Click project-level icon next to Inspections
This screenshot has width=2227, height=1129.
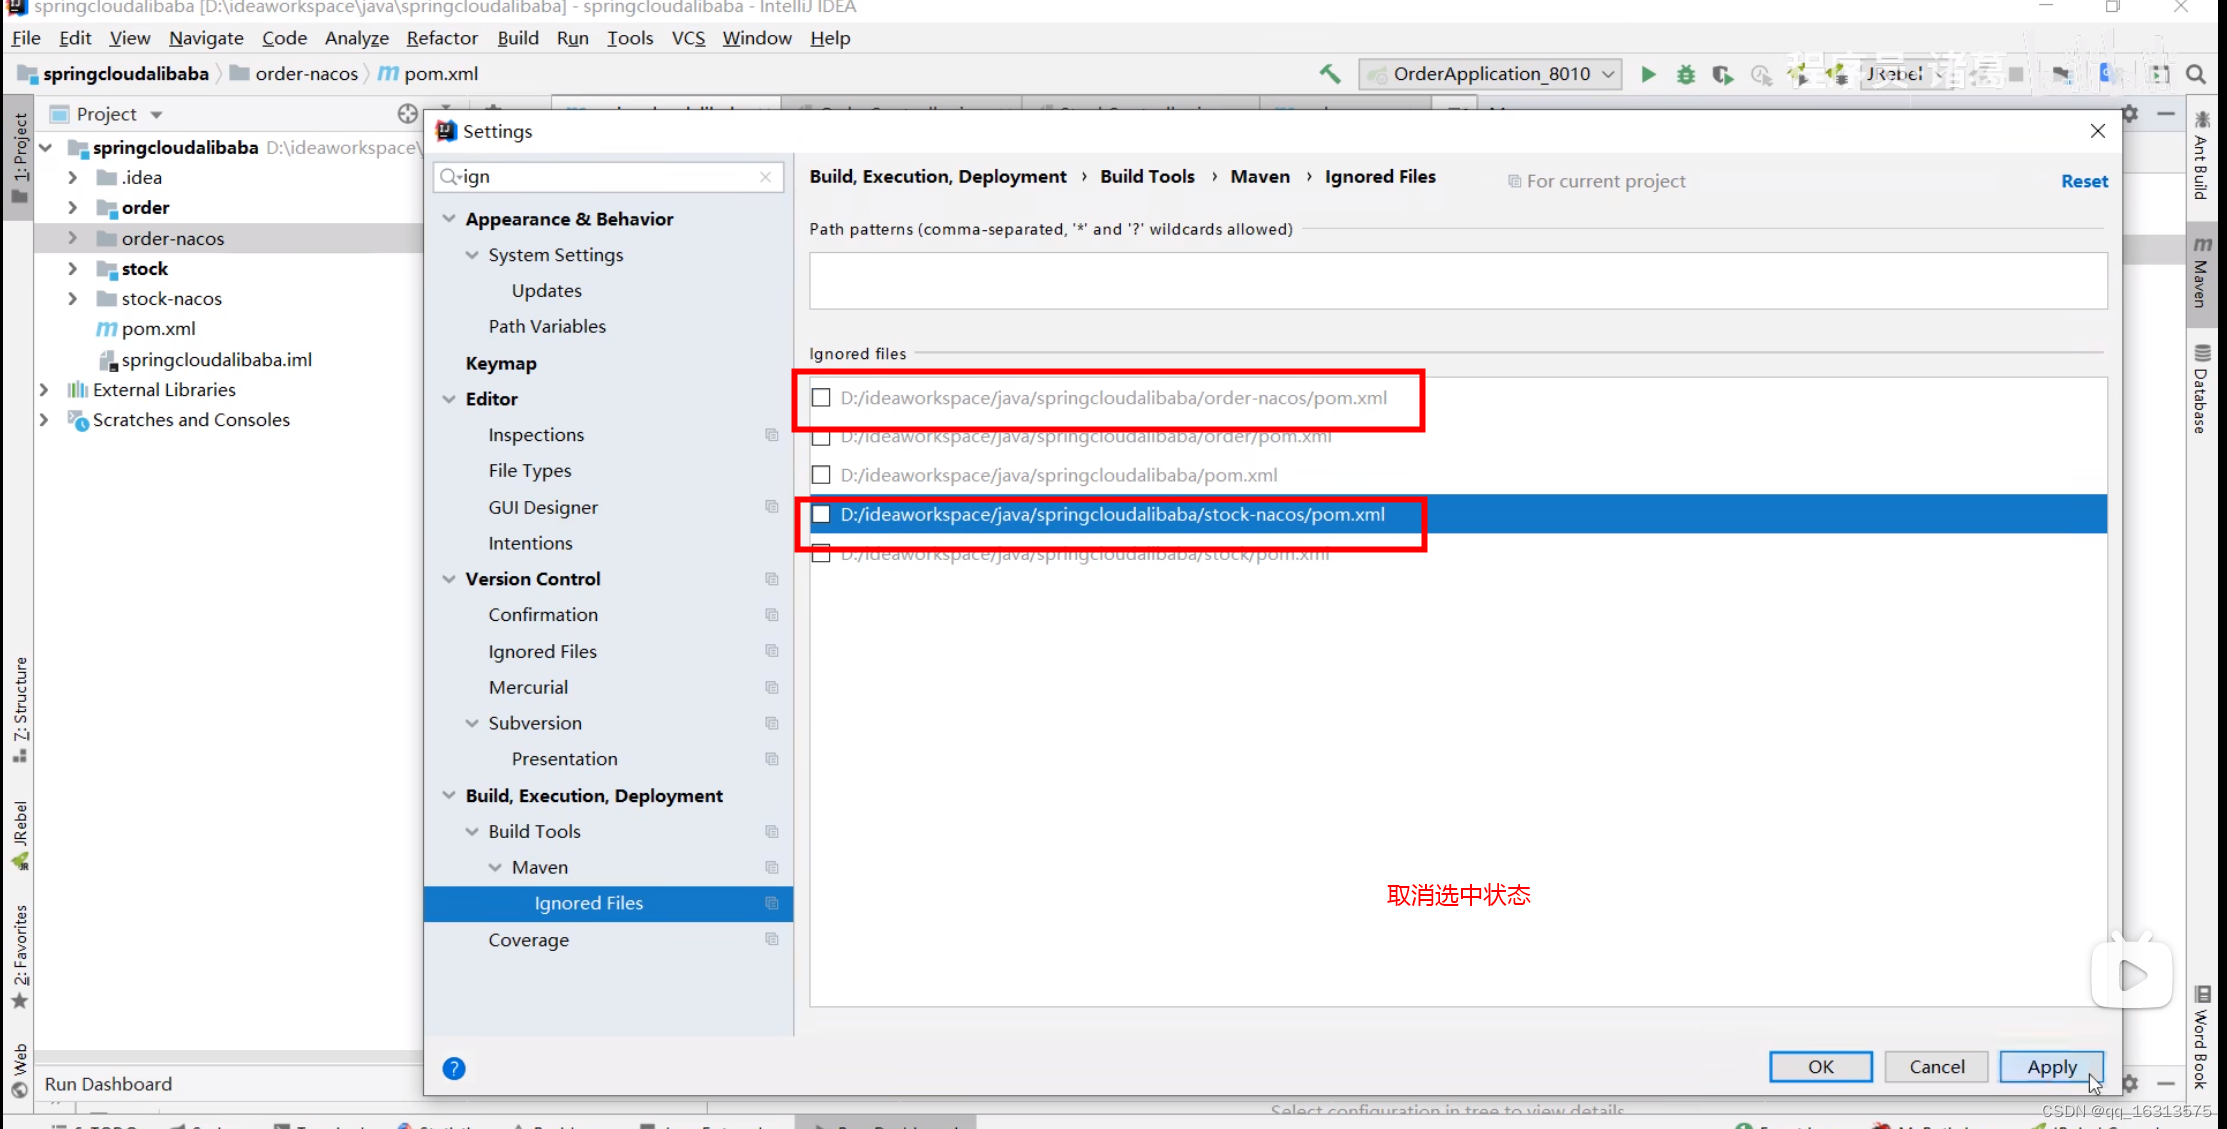[771, 434]
